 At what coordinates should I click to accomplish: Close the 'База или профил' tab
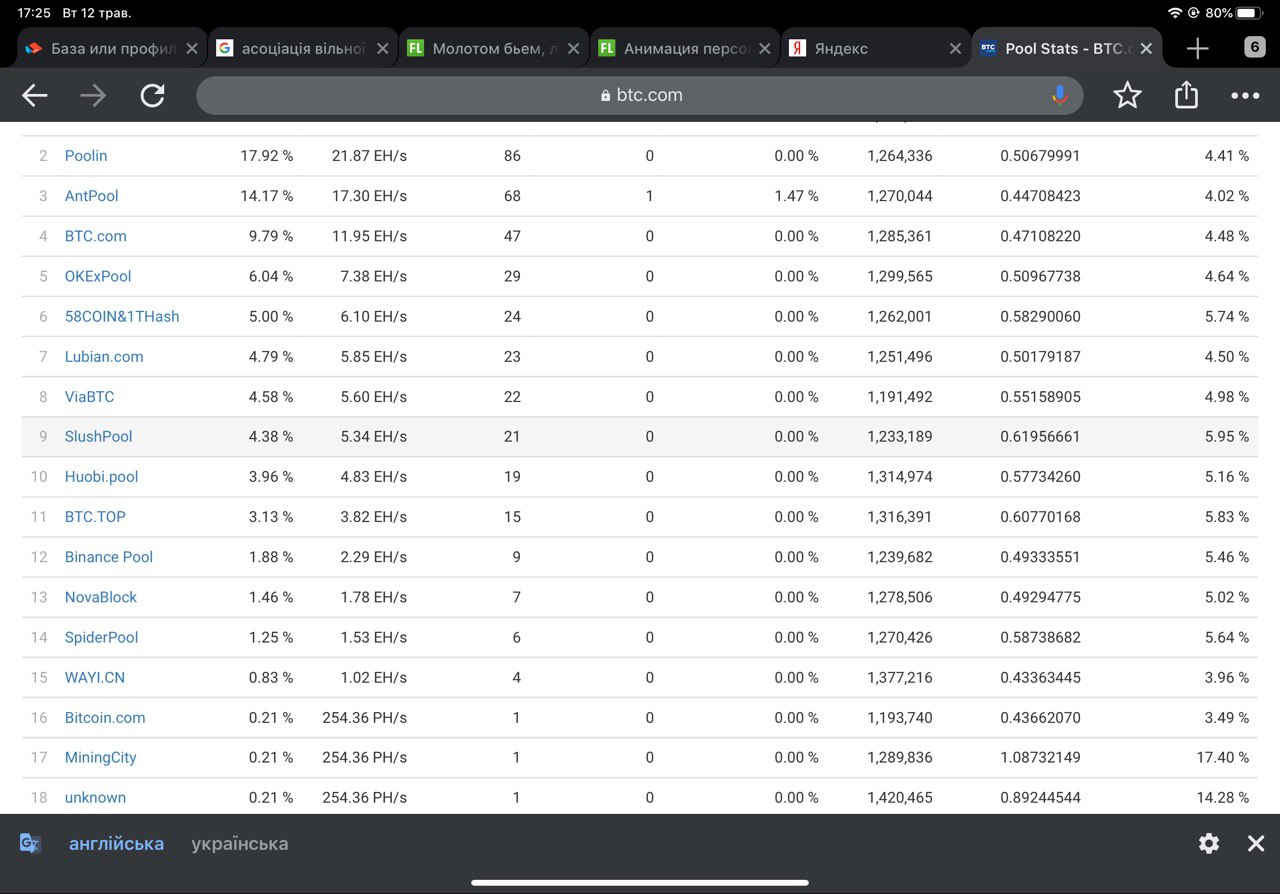[x=192, y=48]
